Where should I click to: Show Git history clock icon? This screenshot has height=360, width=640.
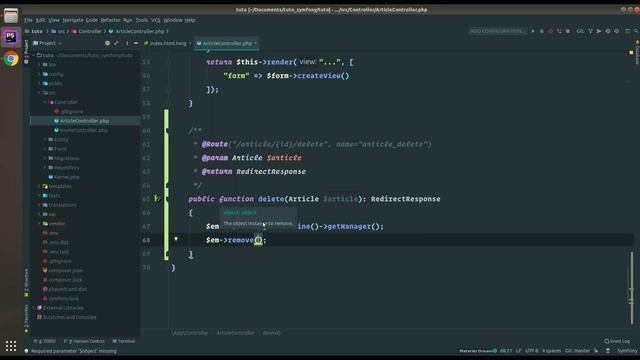coord(608,31)
